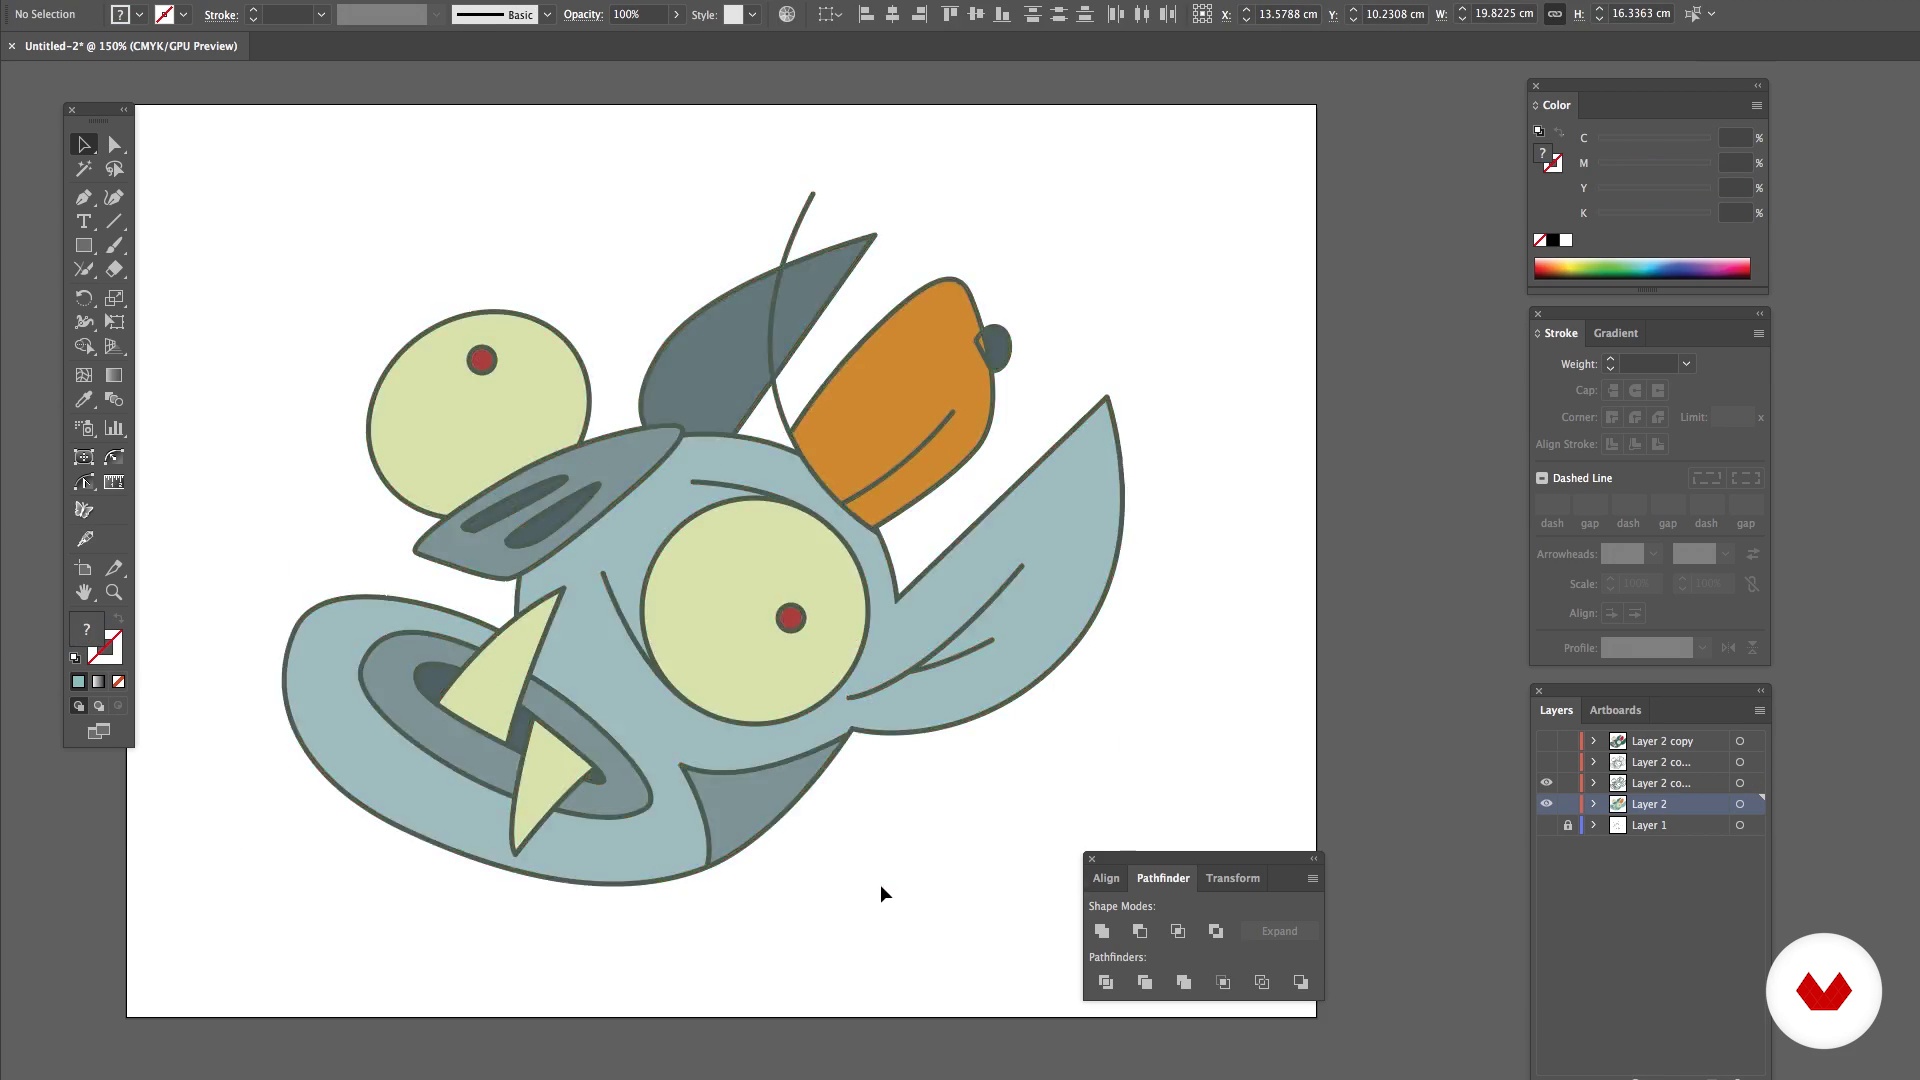Screen dimensions: 1920x1080
Task: Select the Free Transform tool
Action: [114, 322]
